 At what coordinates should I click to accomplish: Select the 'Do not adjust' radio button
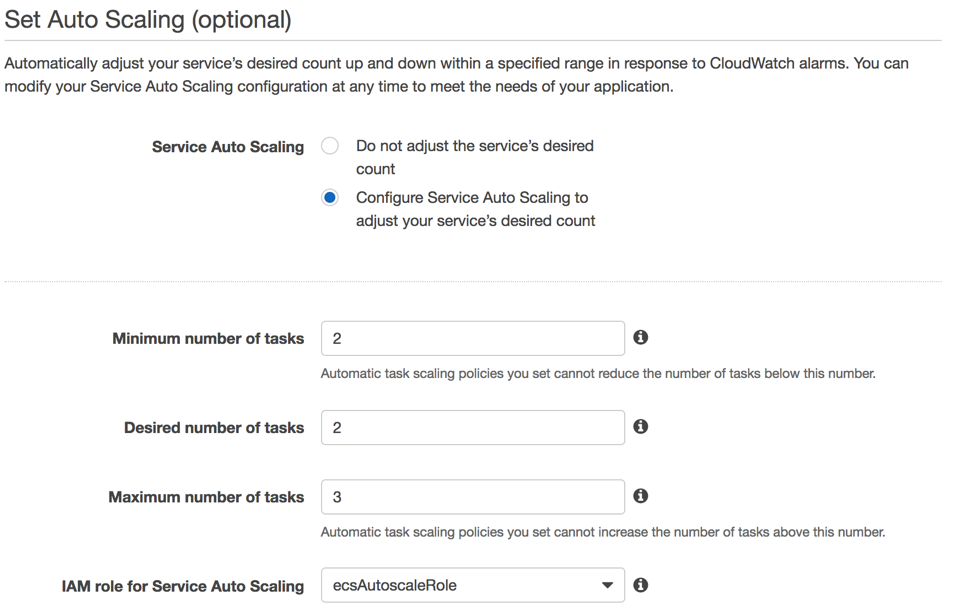(330, 146)
